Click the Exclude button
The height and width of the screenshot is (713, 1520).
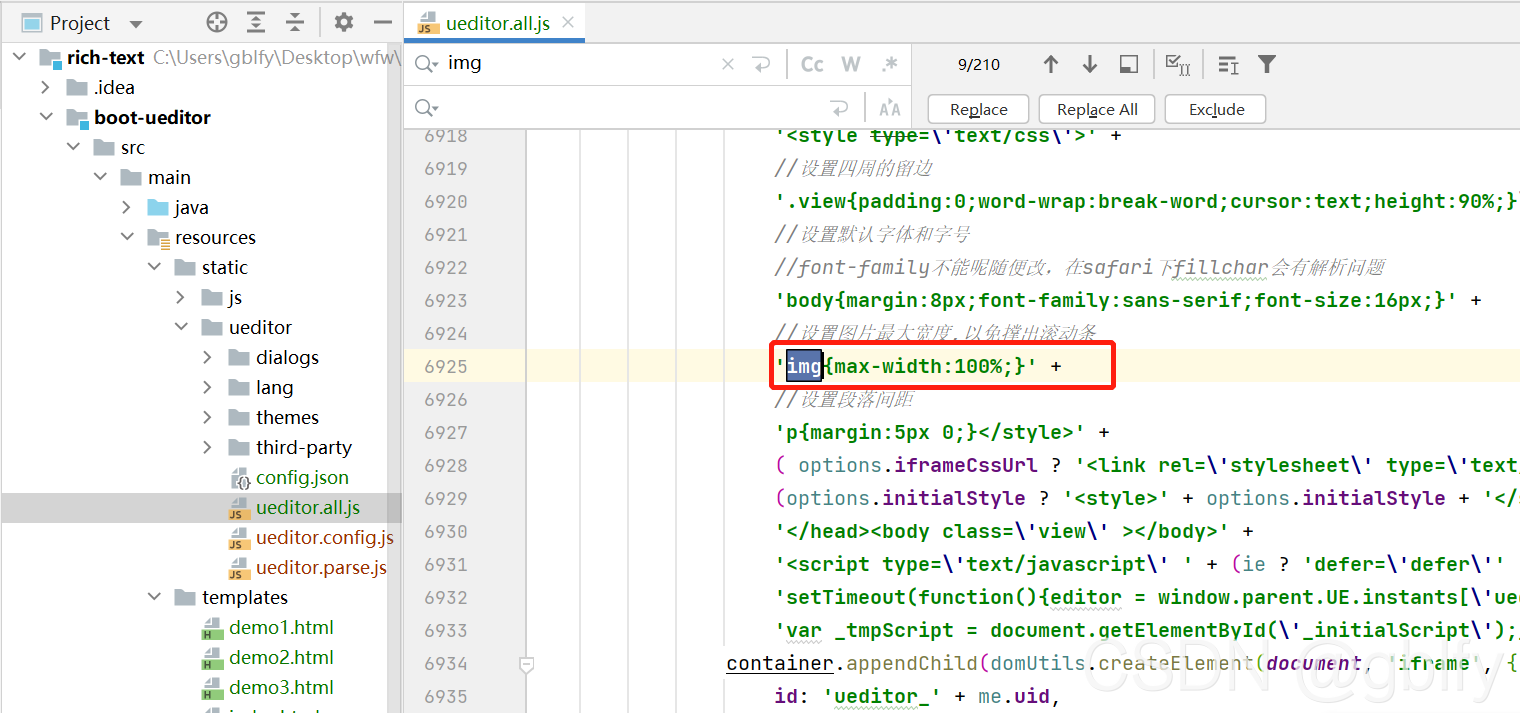coord(1216,109)
